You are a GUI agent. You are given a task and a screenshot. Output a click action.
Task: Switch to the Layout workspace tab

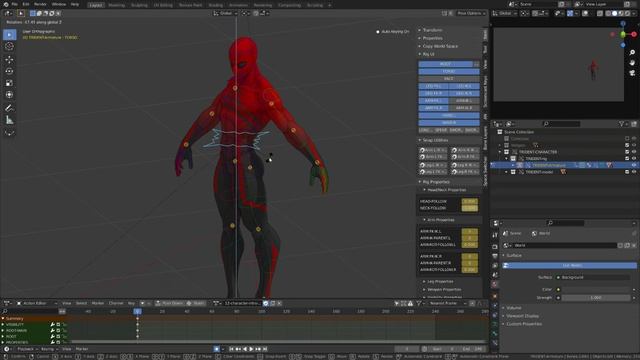click(96, 5)
